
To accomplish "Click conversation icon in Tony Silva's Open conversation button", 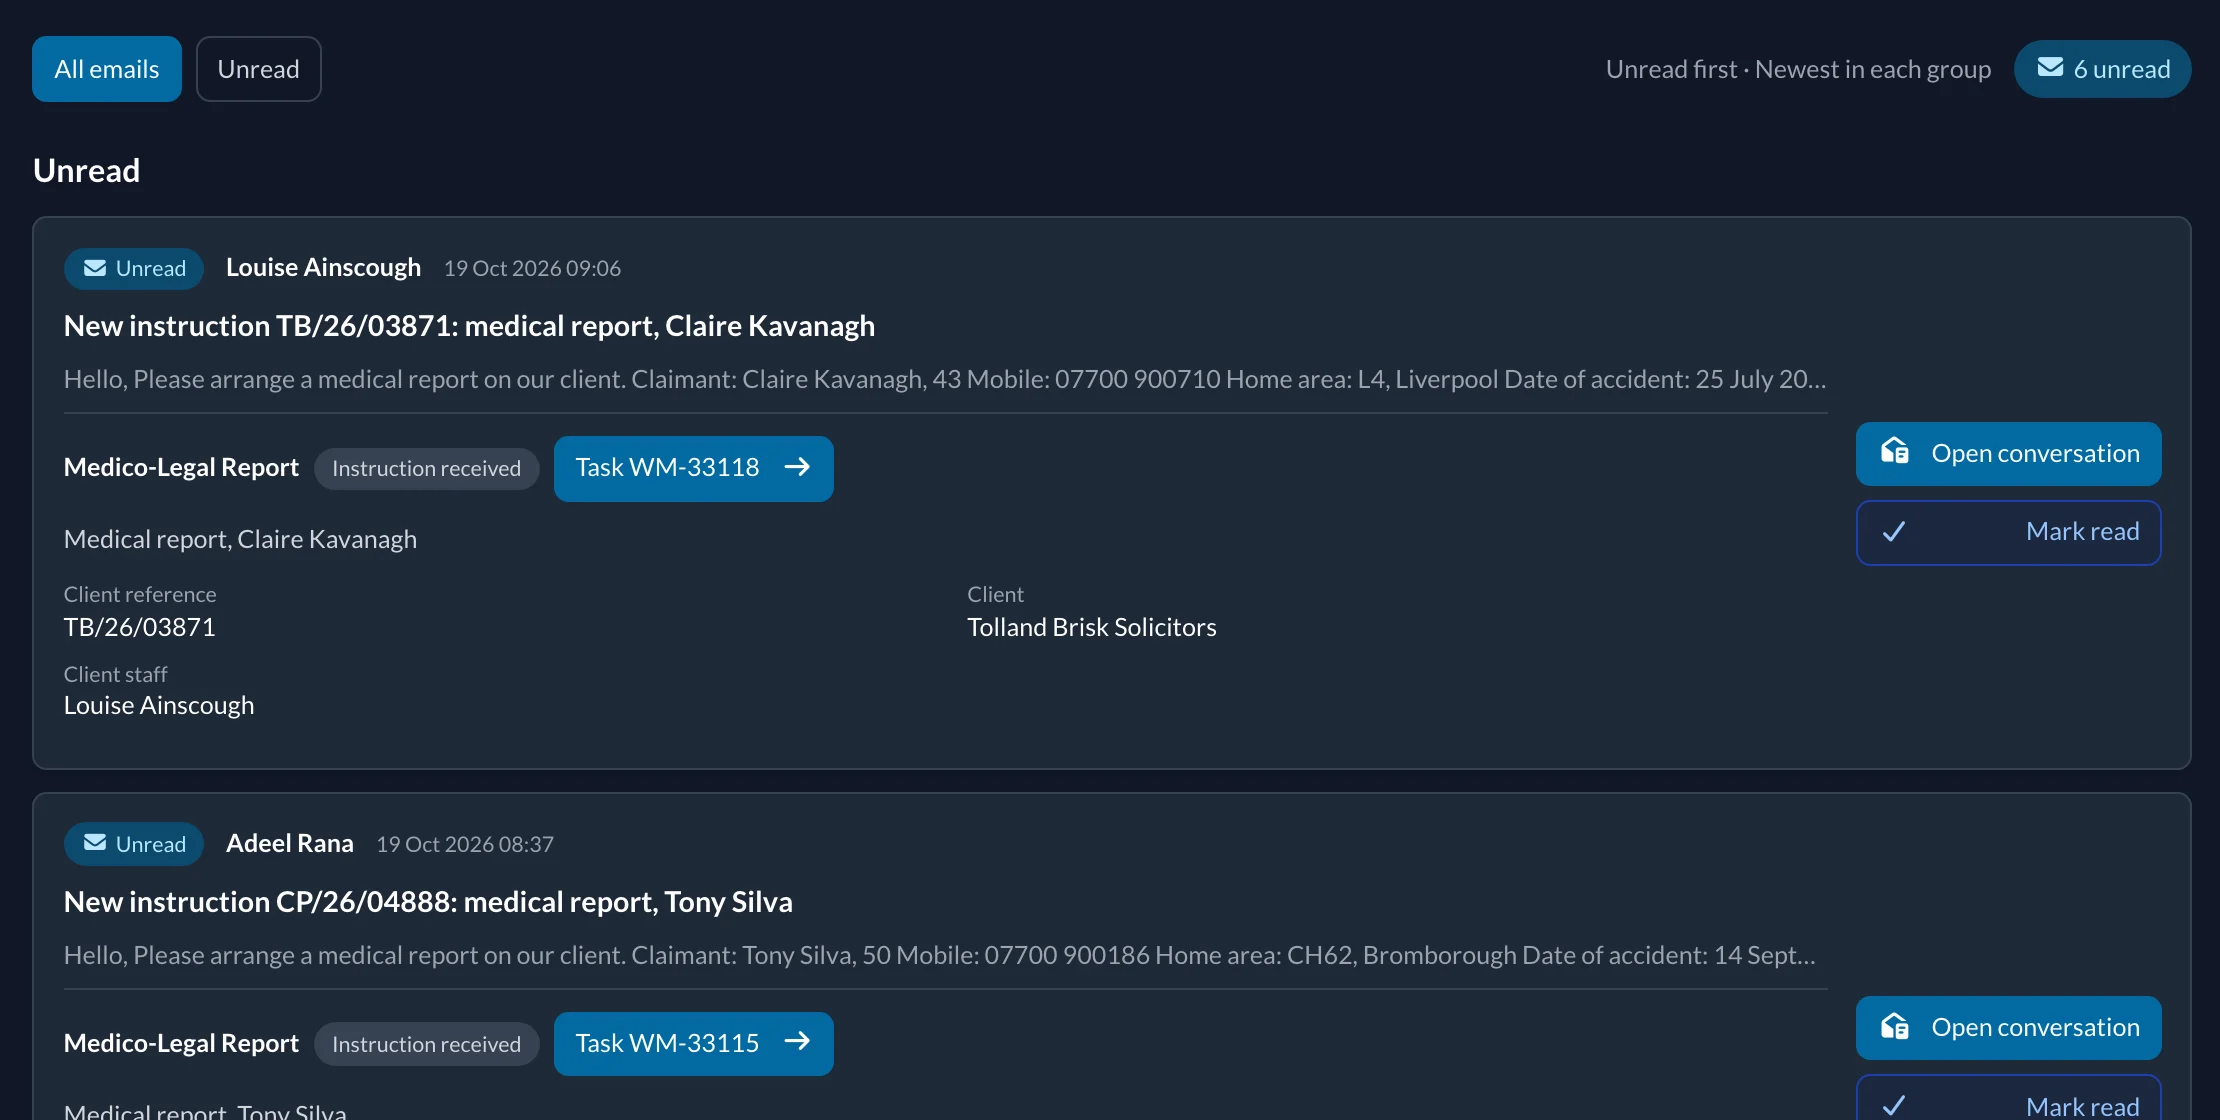I will tap(1894, 1027).
